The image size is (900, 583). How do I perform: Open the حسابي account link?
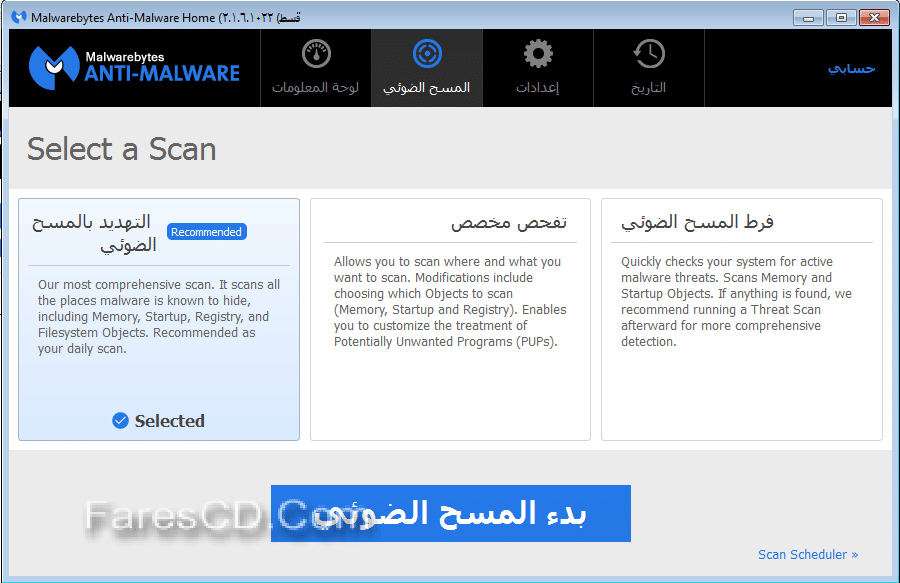(851, 68)
